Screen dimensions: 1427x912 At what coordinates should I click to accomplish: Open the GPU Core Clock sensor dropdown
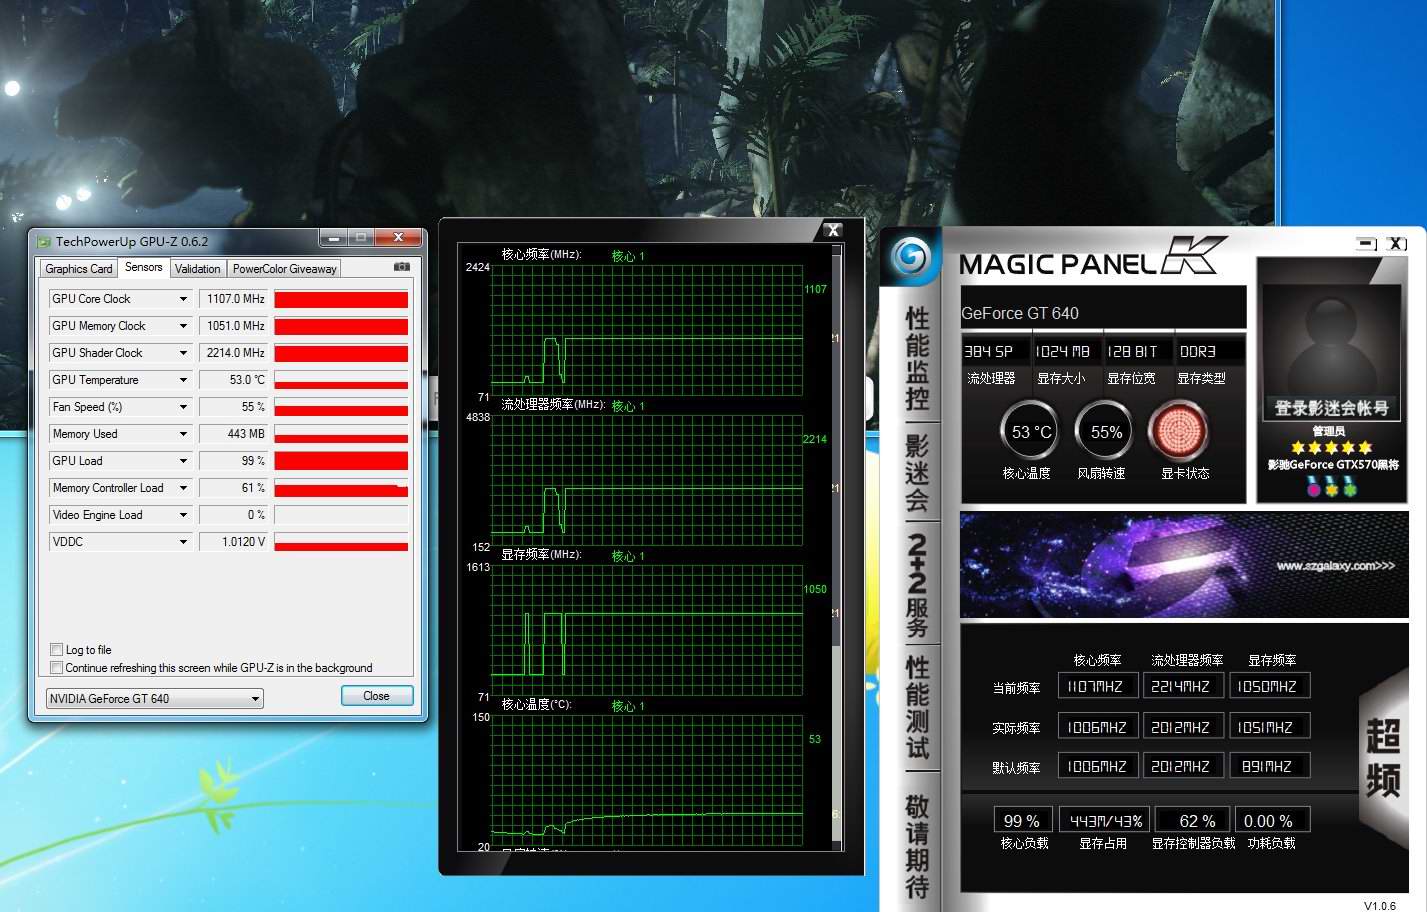point(183,299)
